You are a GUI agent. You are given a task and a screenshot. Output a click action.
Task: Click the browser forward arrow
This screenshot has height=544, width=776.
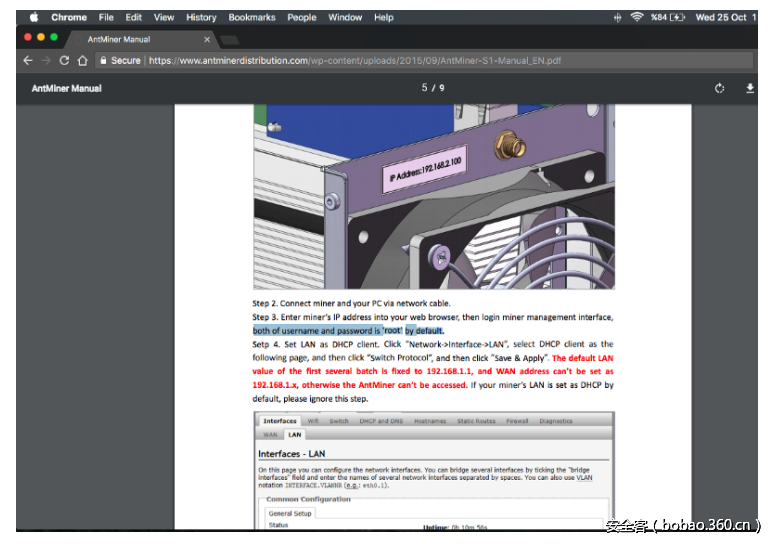click(x=46, y=61)
